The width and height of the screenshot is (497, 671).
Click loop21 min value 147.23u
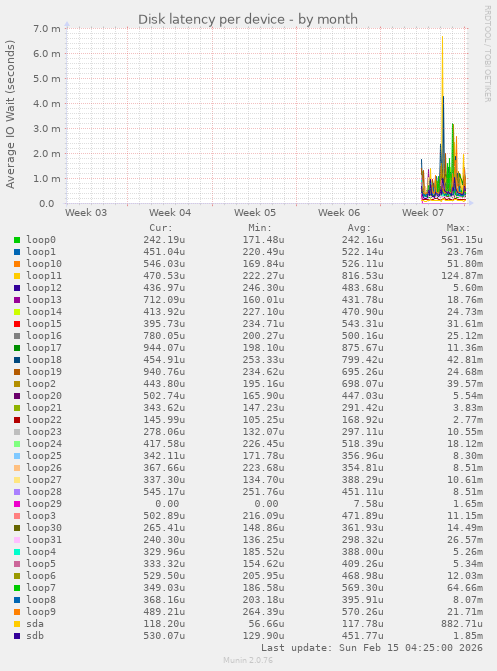pos(263,407)
